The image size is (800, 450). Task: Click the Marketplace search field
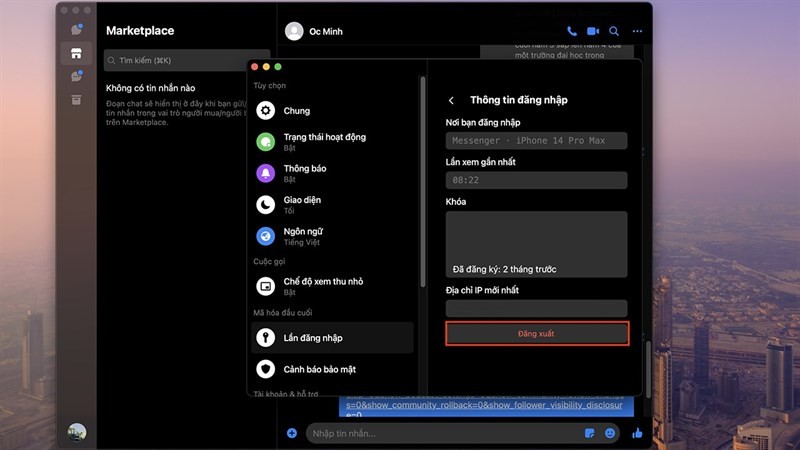coord(187,60)
